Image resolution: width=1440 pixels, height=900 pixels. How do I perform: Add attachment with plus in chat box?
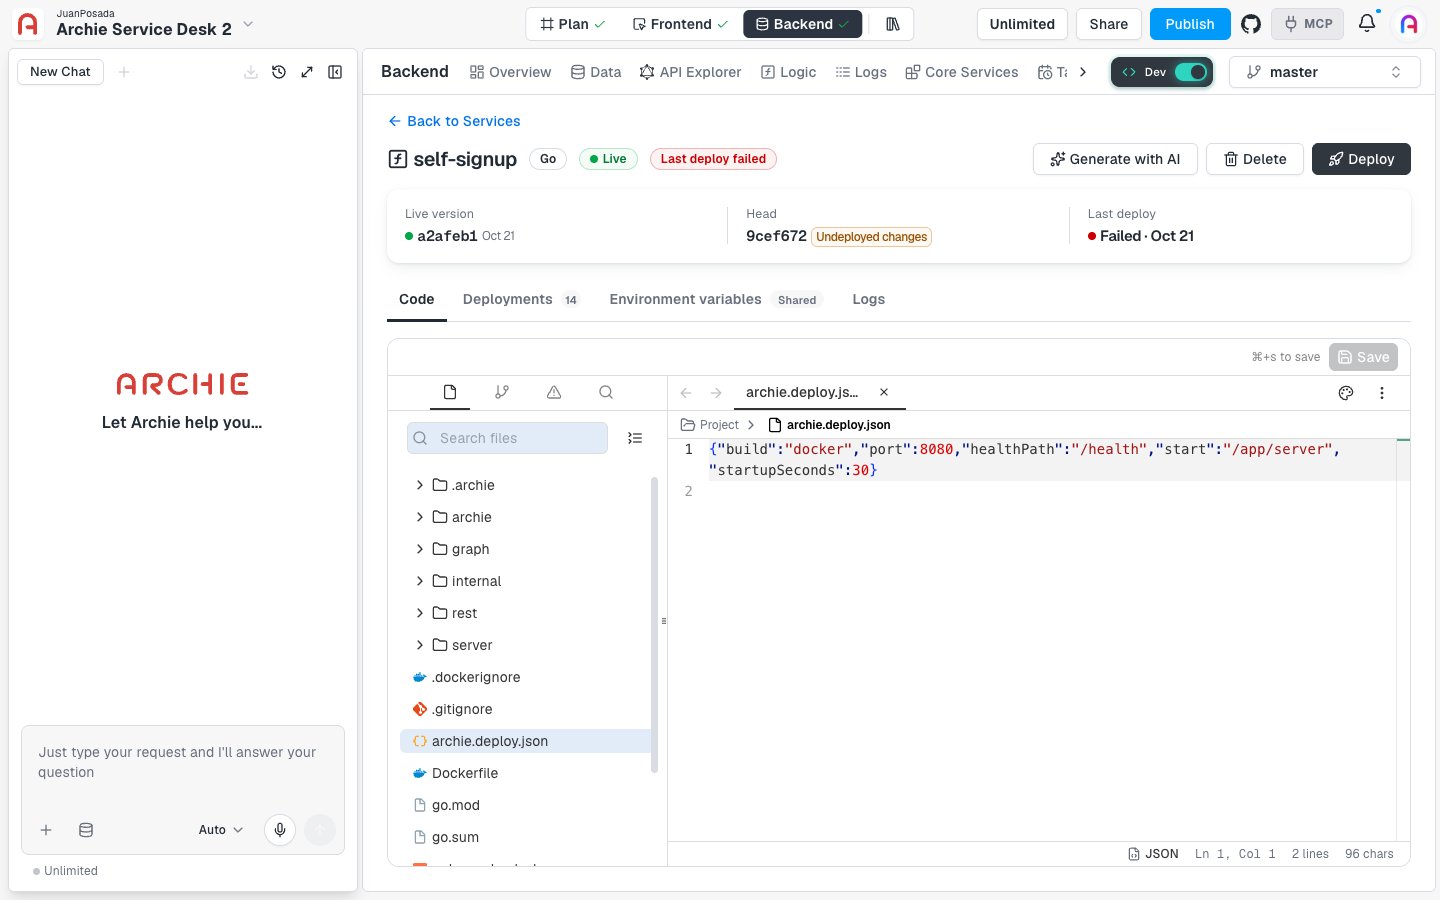(46, 830)
